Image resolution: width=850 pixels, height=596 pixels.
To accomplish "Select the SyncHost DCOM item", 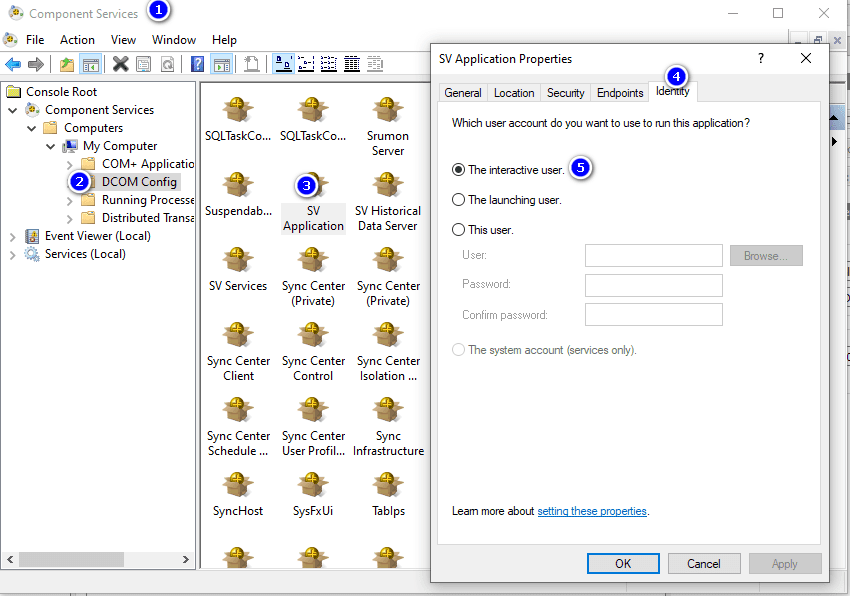I will 238,495.
